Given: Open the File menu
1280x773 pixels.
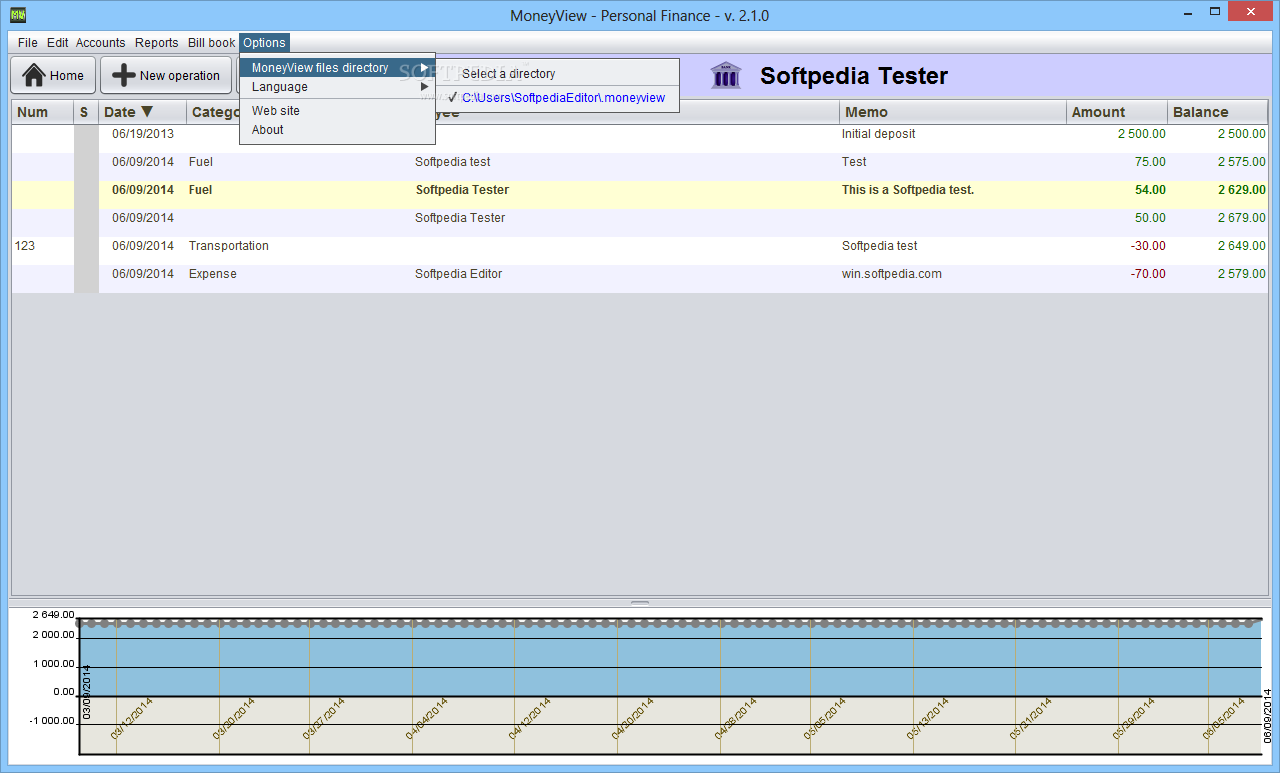Looking at the screenshot, I should 28,43.
